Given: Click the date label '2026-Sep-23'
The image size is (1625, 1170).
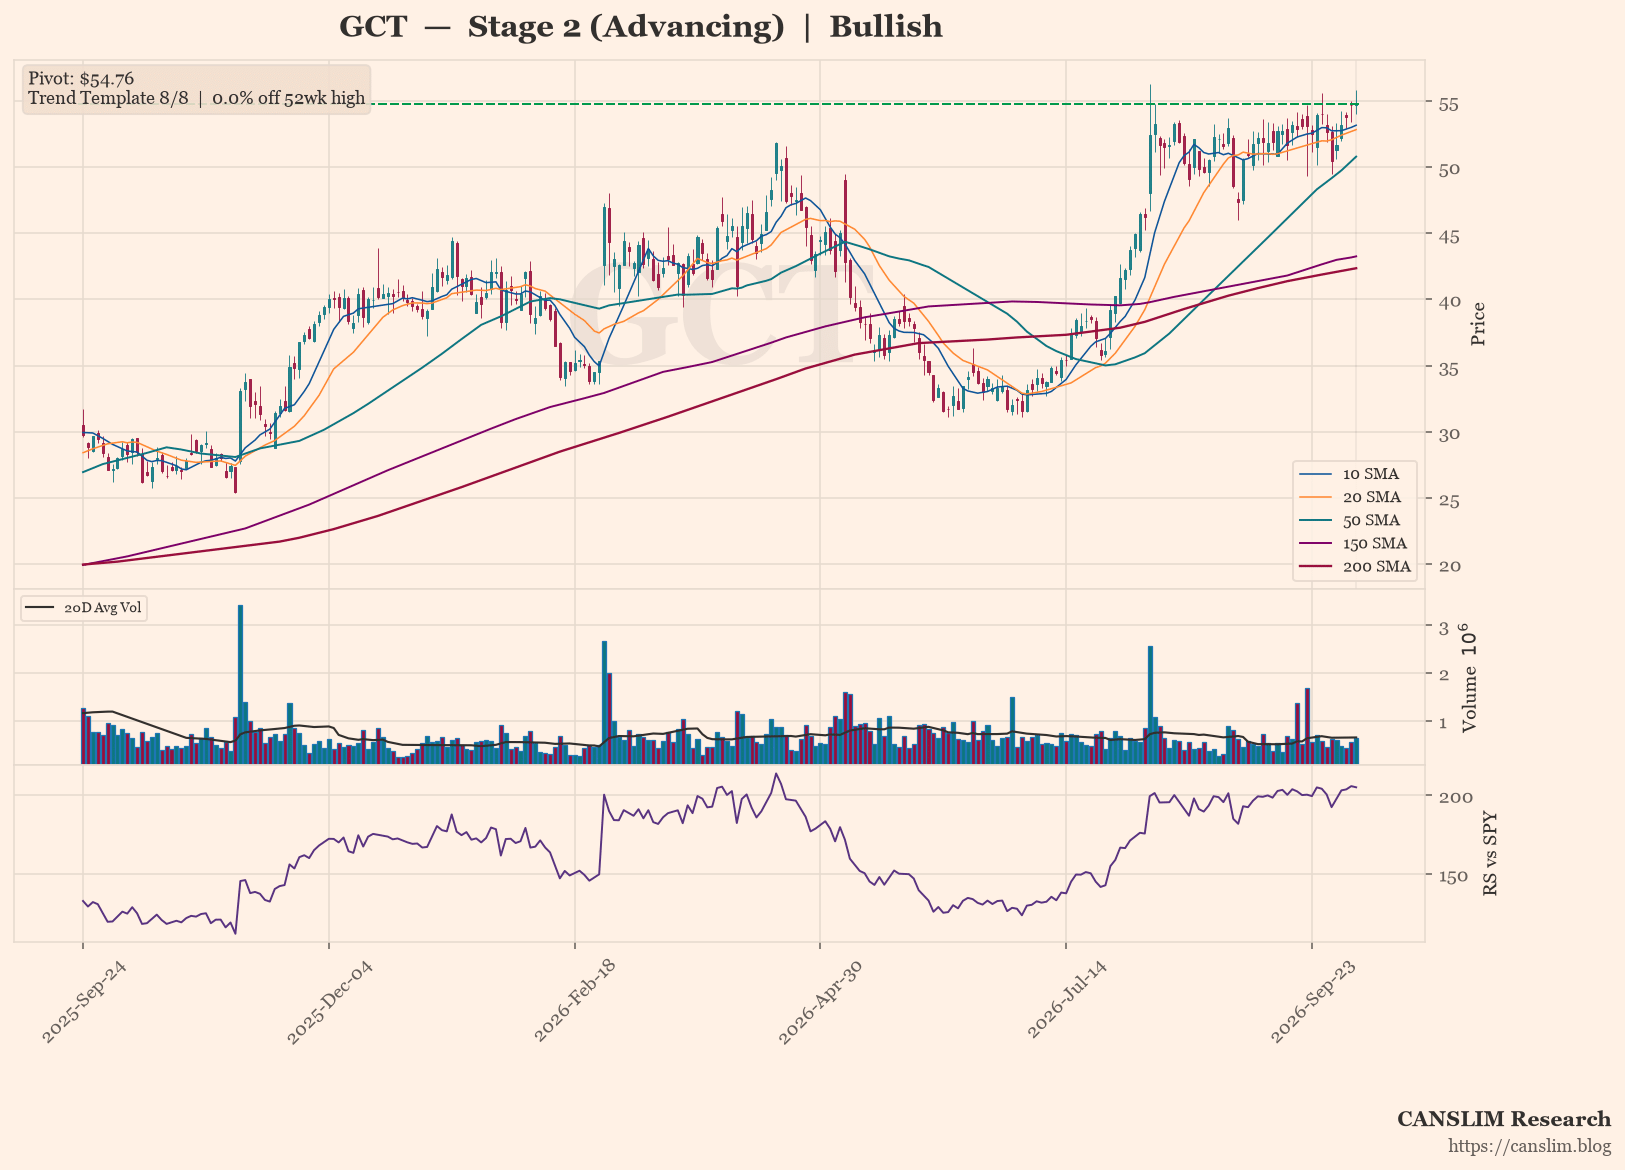Looking at the screenshot, I should pyautogui.click(x=1312, y=1001).
